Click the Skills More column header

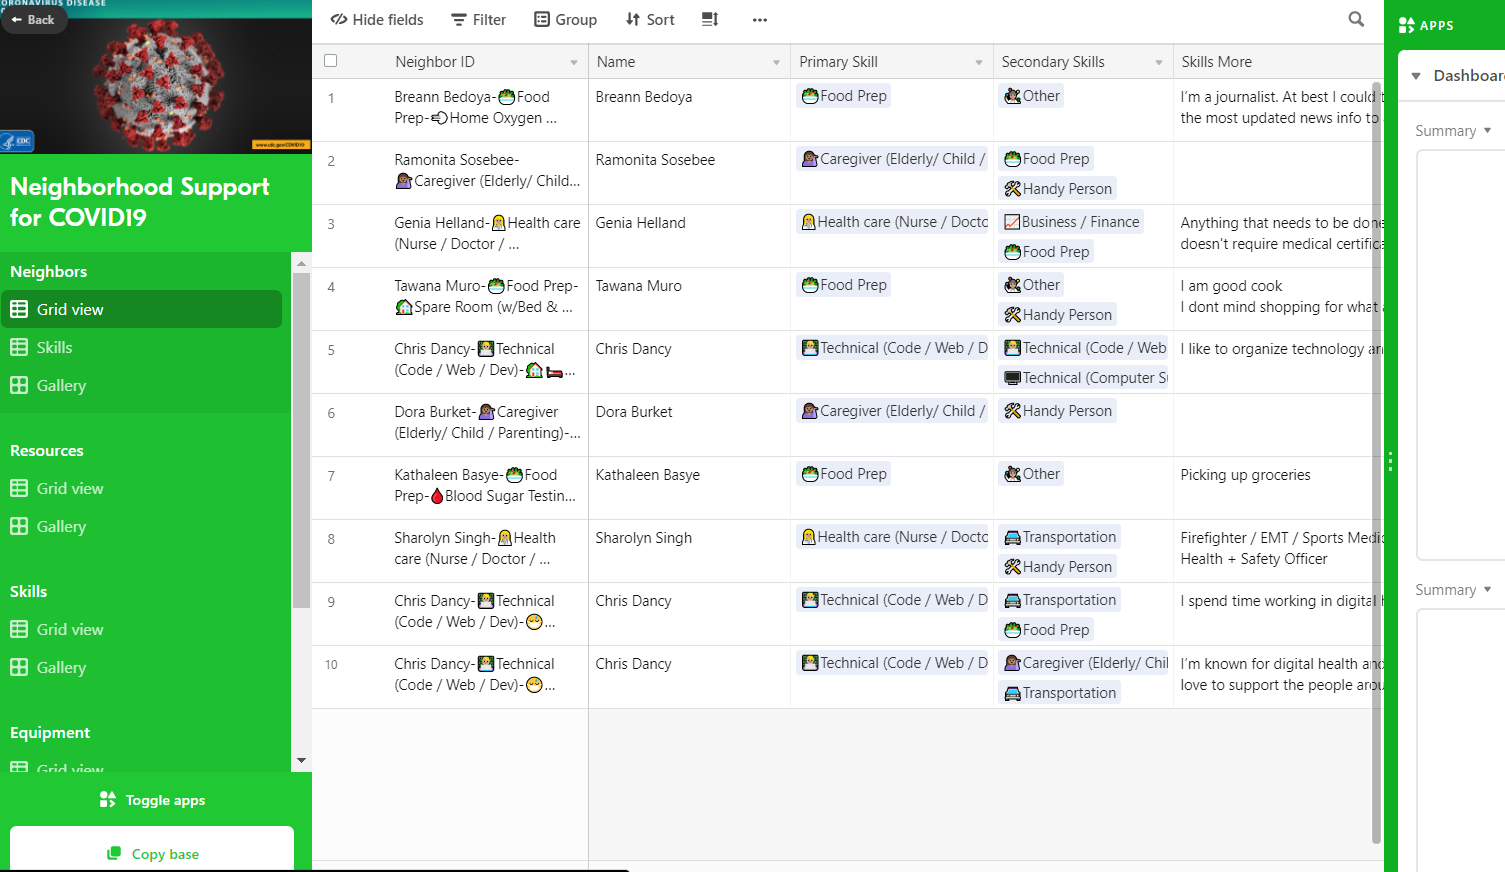pyautogui.click(x=1278, y=62)
